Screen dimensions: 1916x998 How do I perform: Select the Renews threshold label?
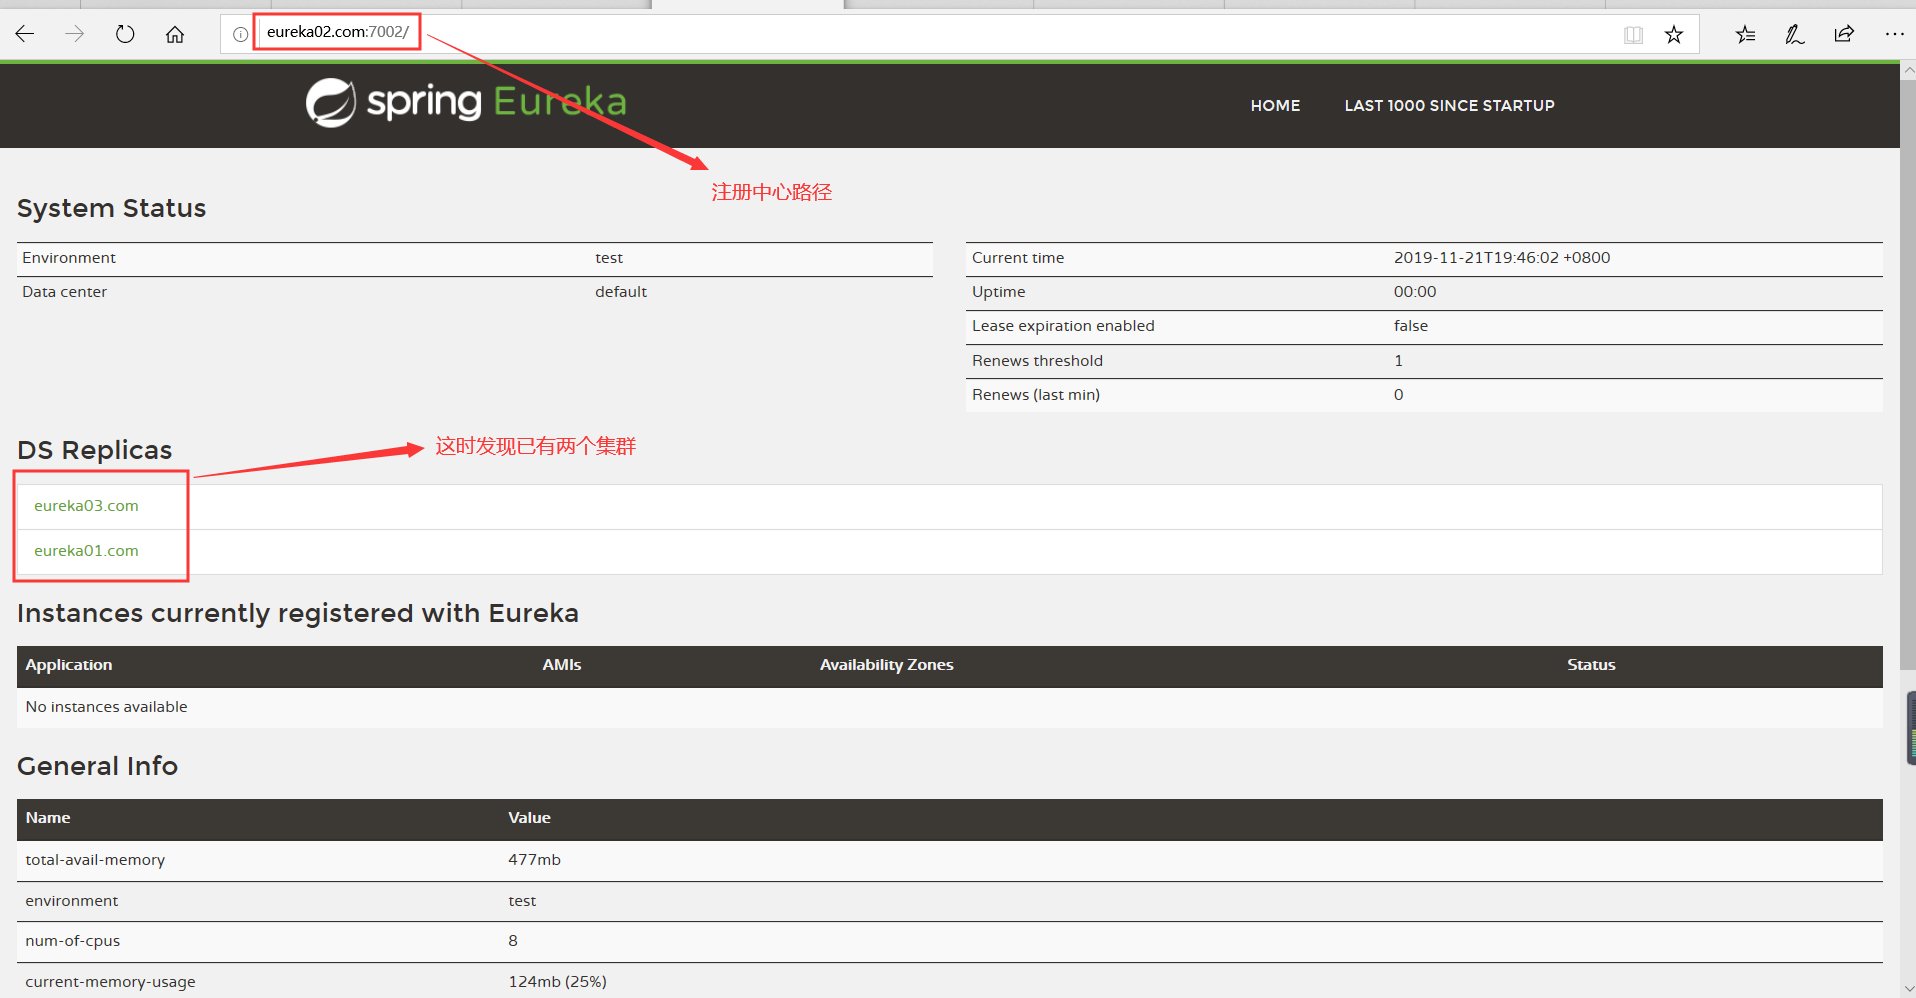point(1037,361)
